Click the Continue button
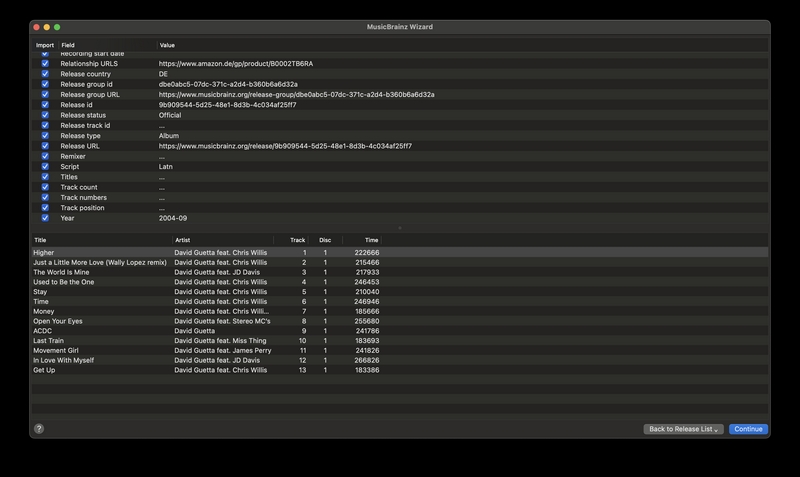800x477 pixels. pyautogui.click(x=748, y=429)
